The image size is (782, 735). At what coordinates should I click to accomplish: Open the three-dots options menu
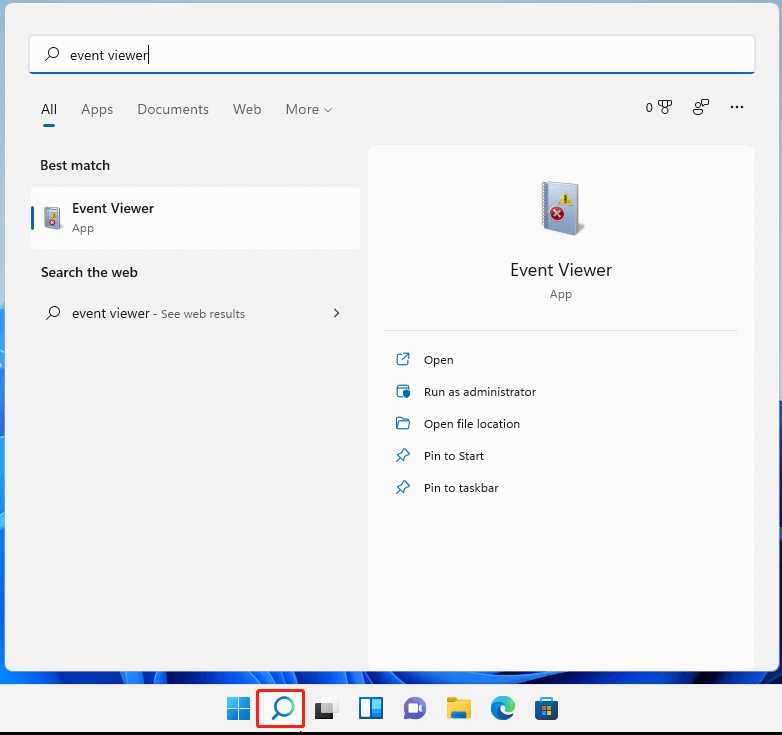tap(737, 107)
